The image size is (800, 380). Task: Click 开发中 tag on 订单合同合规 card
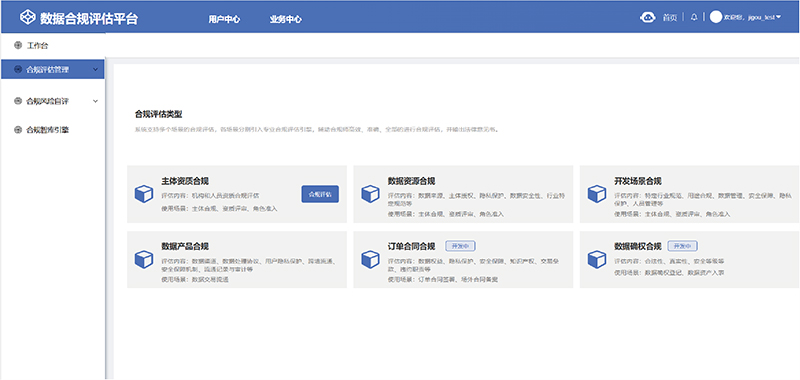click(x=461, y=246)
